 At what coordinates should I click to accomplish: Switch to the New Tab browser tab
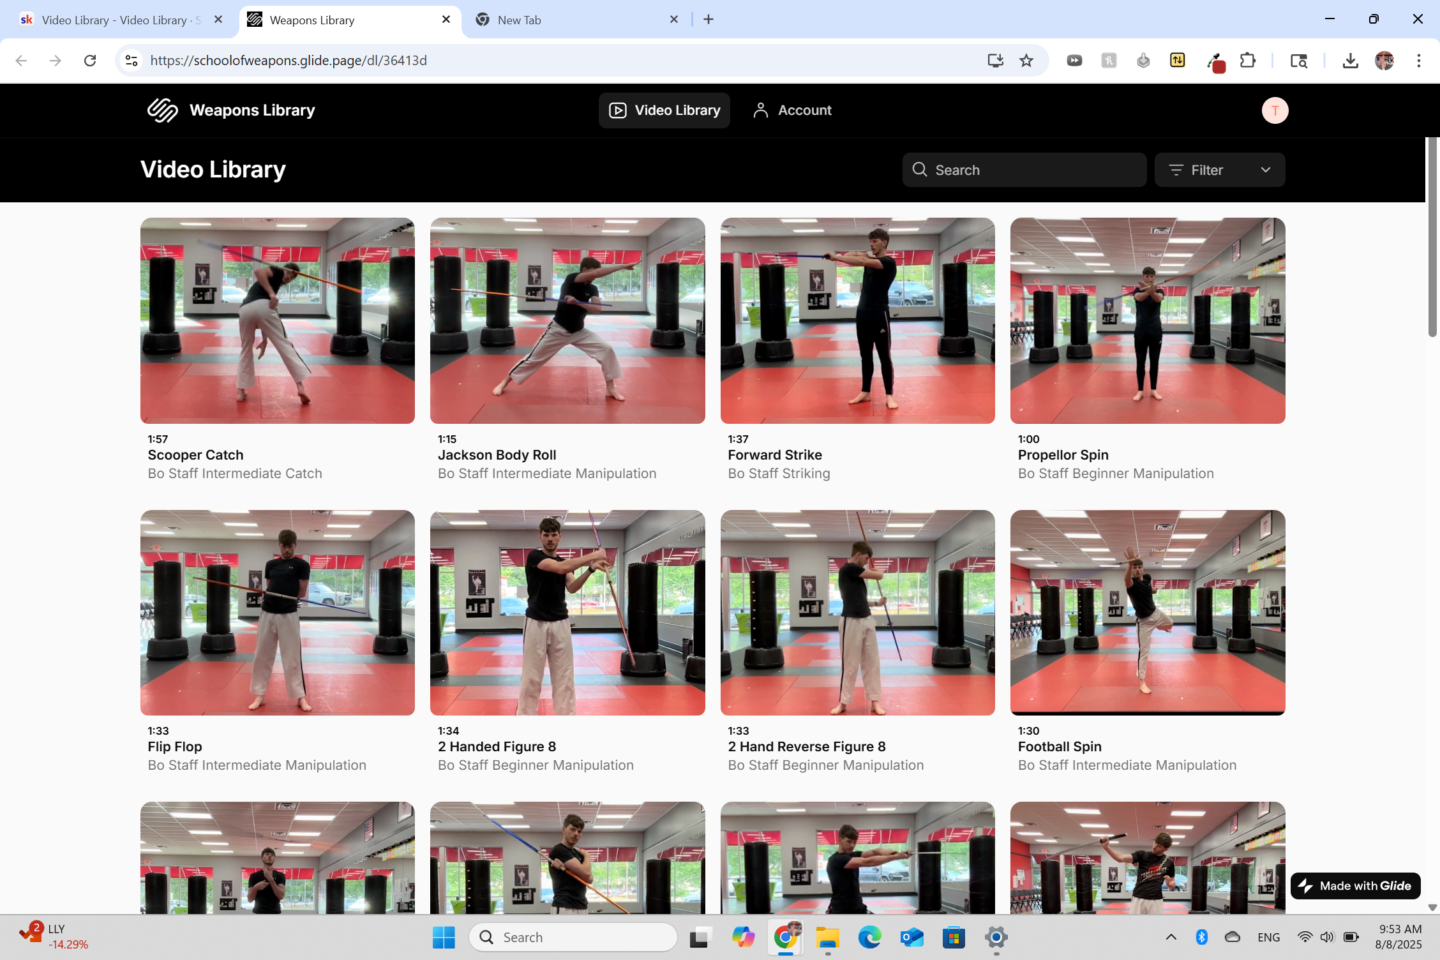575,20
